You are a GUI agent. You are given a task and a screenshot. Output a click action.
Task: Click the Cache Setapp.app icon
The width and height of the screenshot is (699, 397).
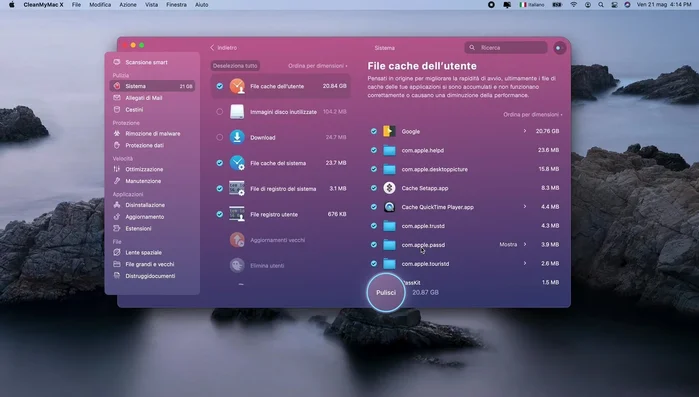389,188
